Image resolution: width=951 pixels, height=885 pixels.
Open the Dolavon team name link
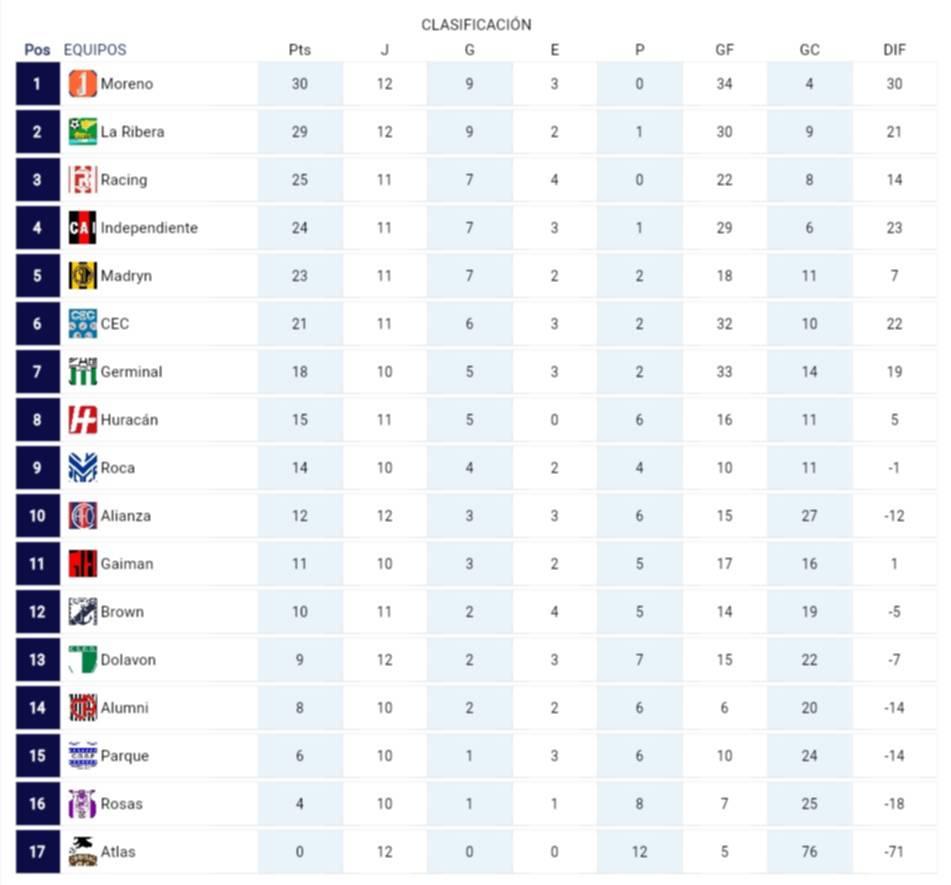(128, 660)
